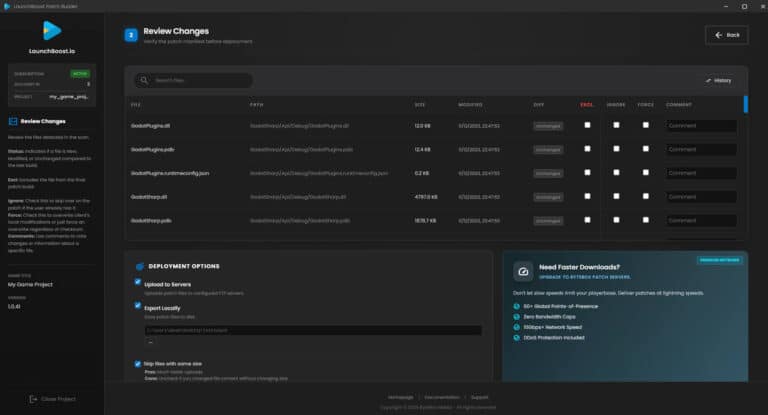Open the Support footer link
768x415 pixels.
pos(480,397)
